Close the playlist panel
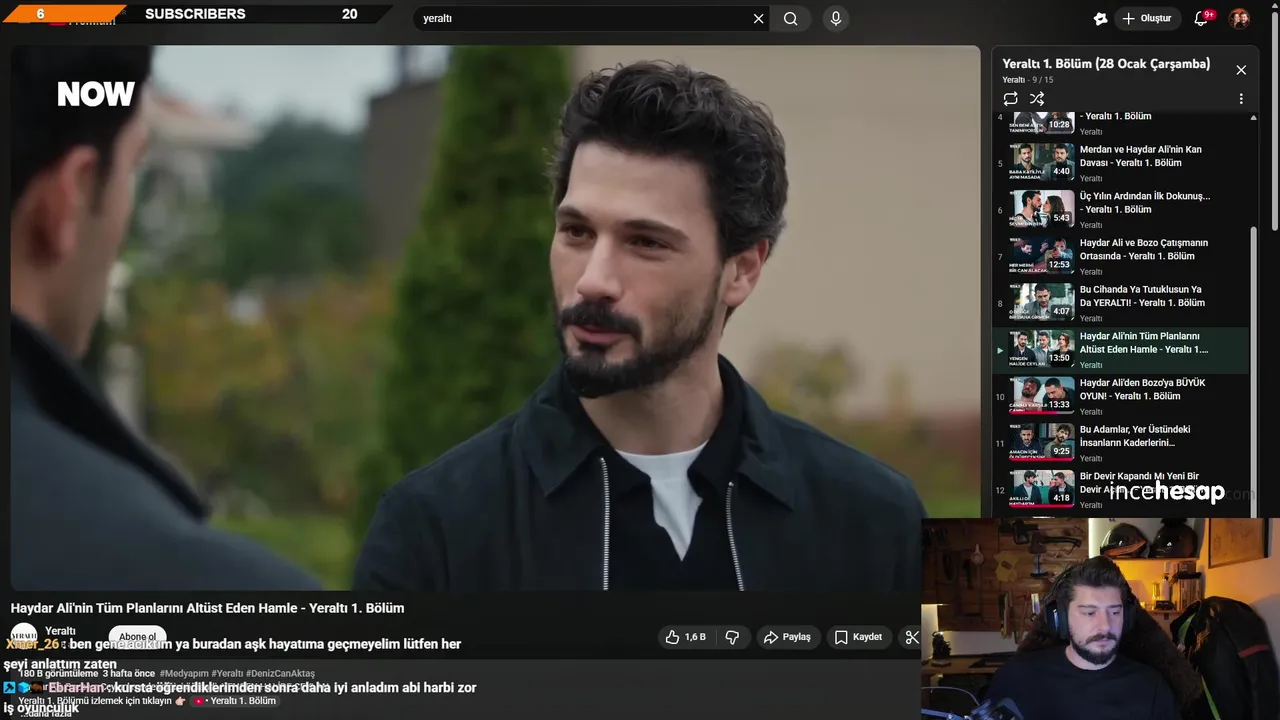Viewport: 1280px width, 720px height. (x=1241, y=70)
